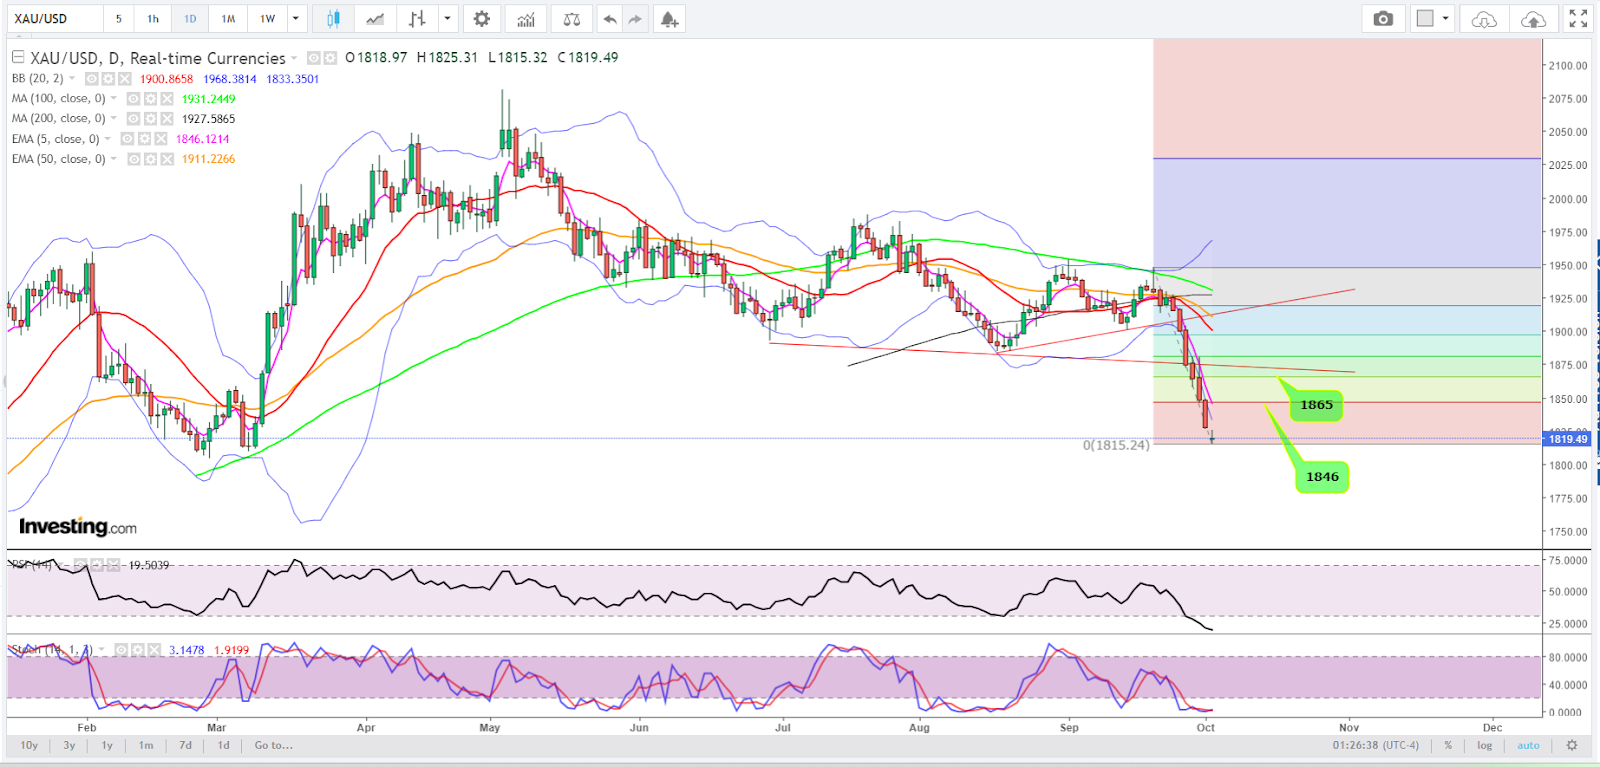Remove the Stoch indicator pane
Image resolution: width=1600 pixels, height=767 pixels.
coord(154,650)
